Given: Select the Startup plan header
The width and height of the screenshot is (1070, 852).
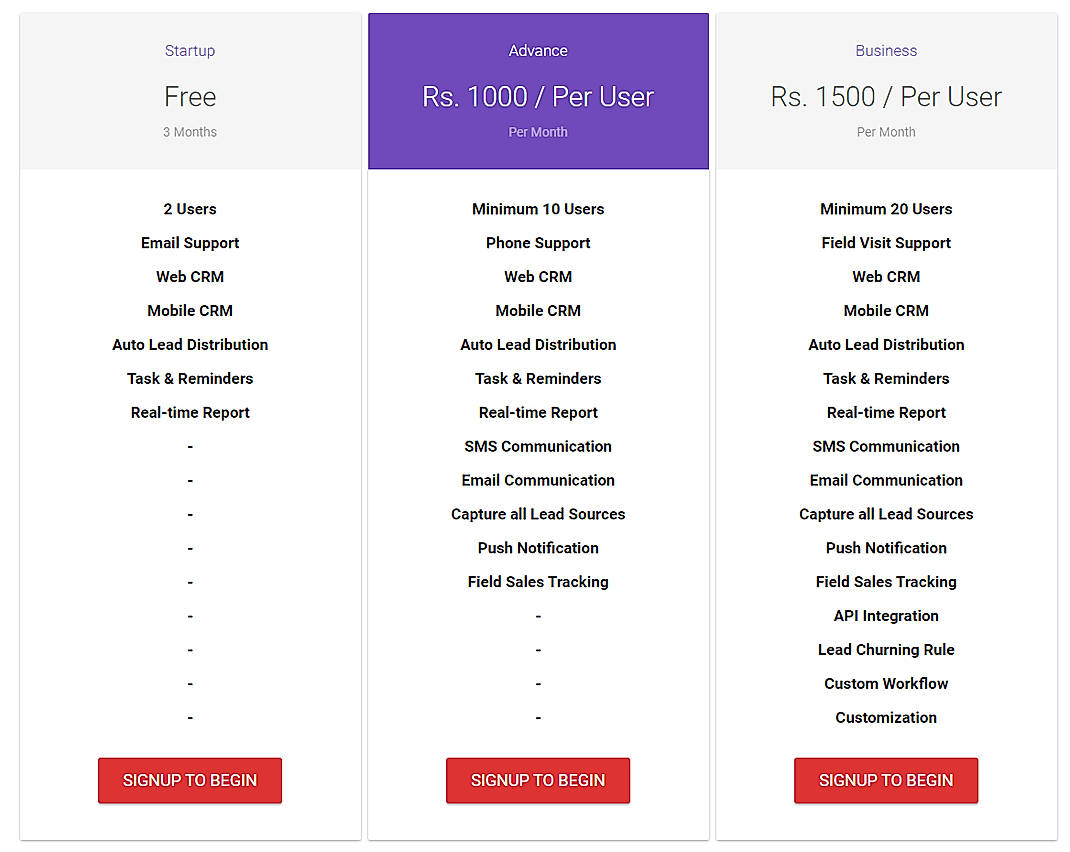Looking at the screenshot, I should [190, 50].
